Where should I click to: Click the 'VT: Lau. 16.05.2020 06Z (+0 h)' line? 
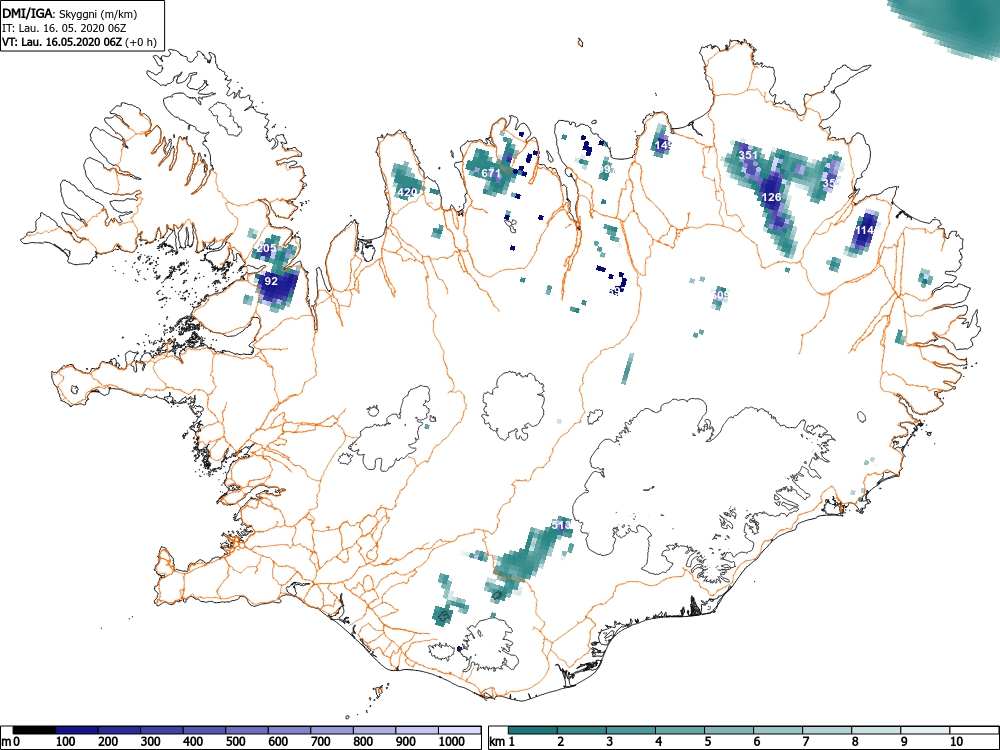79,42
